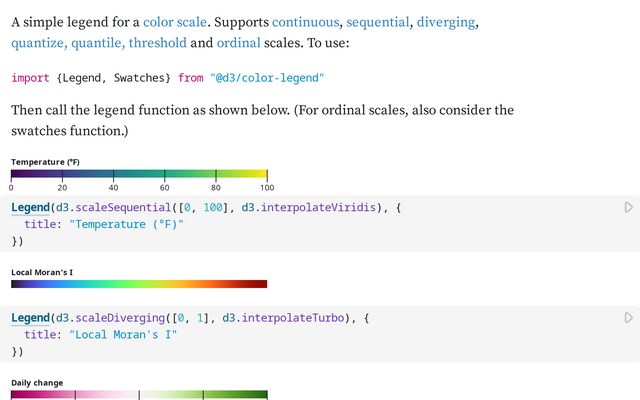Viewport: 640px width, 400px height.
Task: Click the "Temperature (°F)" title string in code
Action: tap(128, 224)
